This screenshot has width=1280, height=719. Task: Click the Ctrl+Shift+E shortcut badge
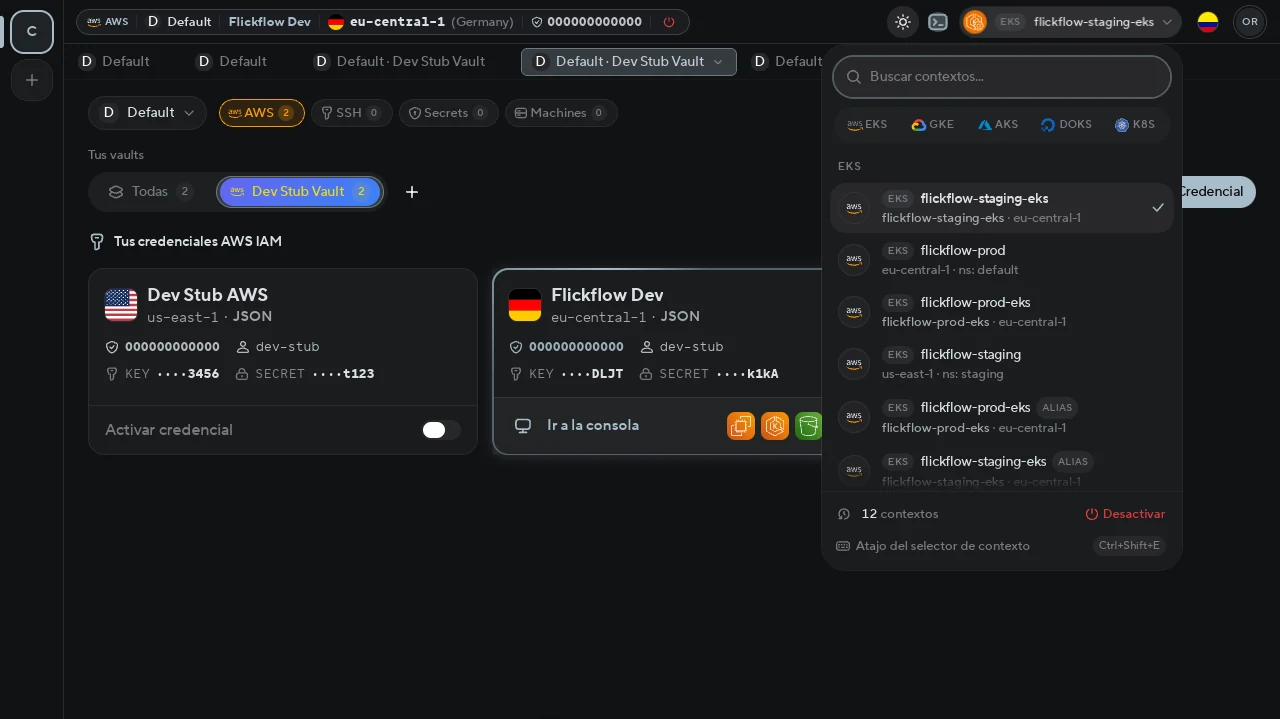pos(1129,546)
